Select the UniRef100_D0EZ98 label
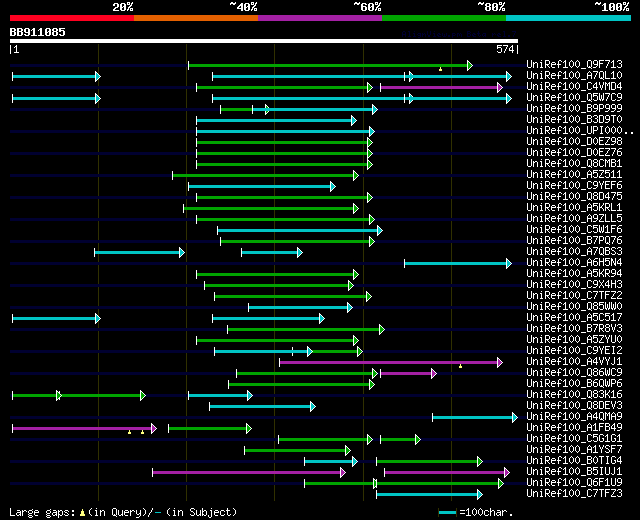The image size is (640, 520). pyautogui.click(x=574, y=141)
